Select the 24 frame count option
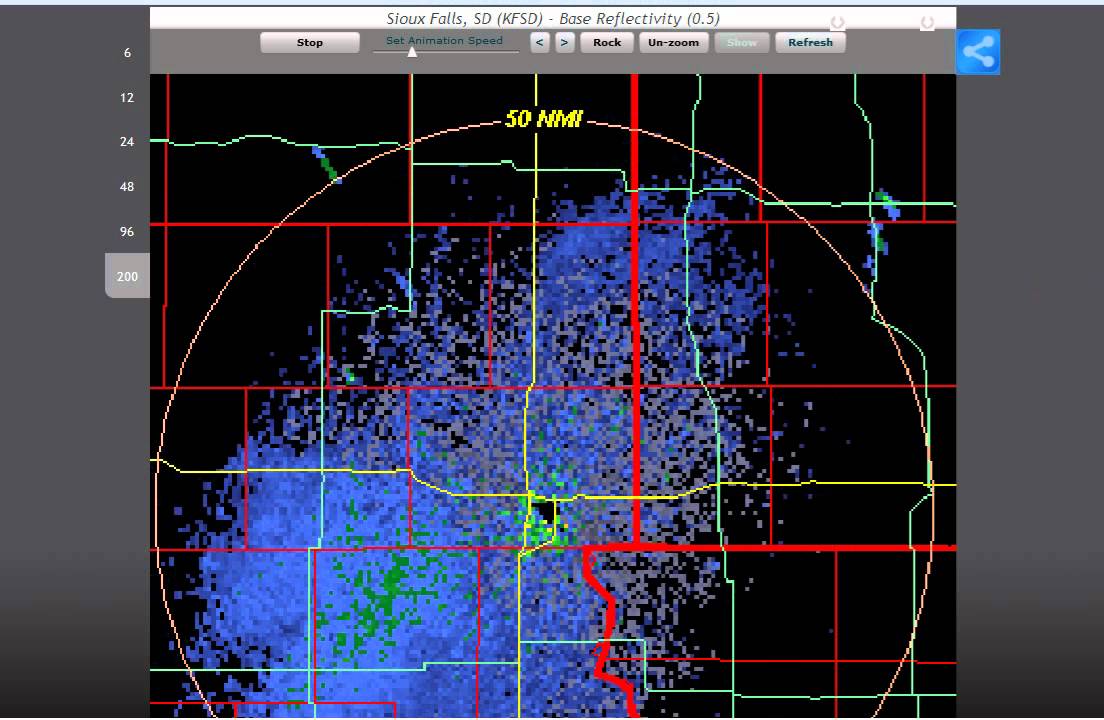Viewport: 1104px width, 720px height. [127, 141]
